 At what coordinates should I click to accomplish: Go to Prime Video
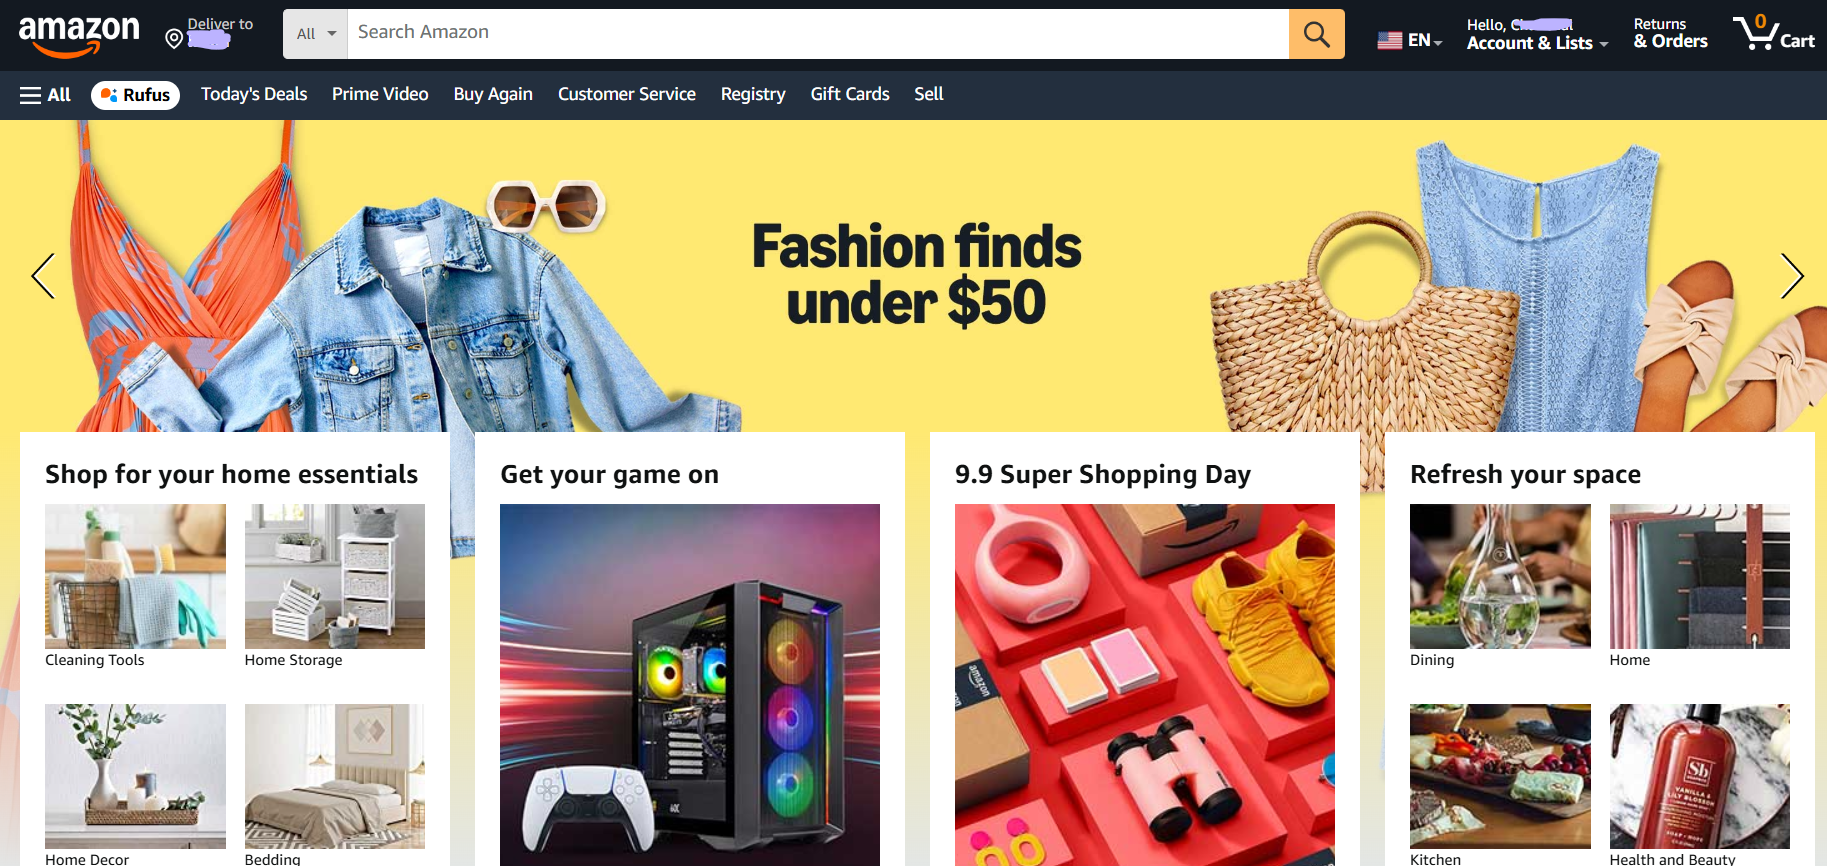point(380,94)
